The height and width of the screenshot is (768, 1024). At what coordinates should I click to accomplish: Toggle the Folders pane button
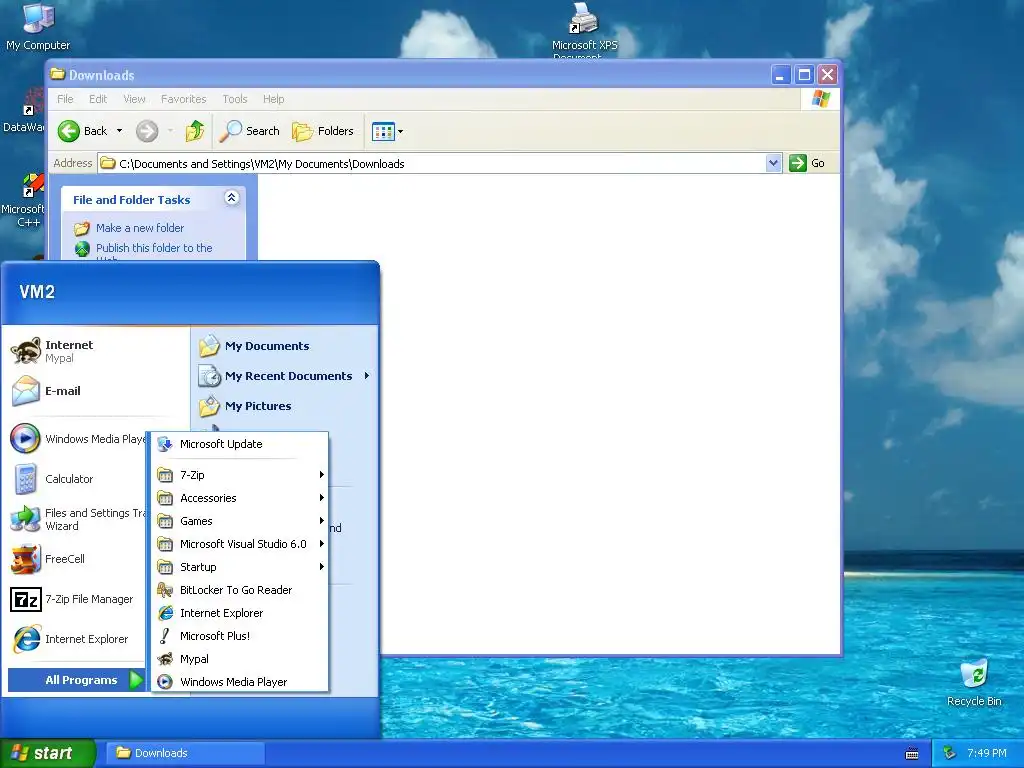(323, 131)
